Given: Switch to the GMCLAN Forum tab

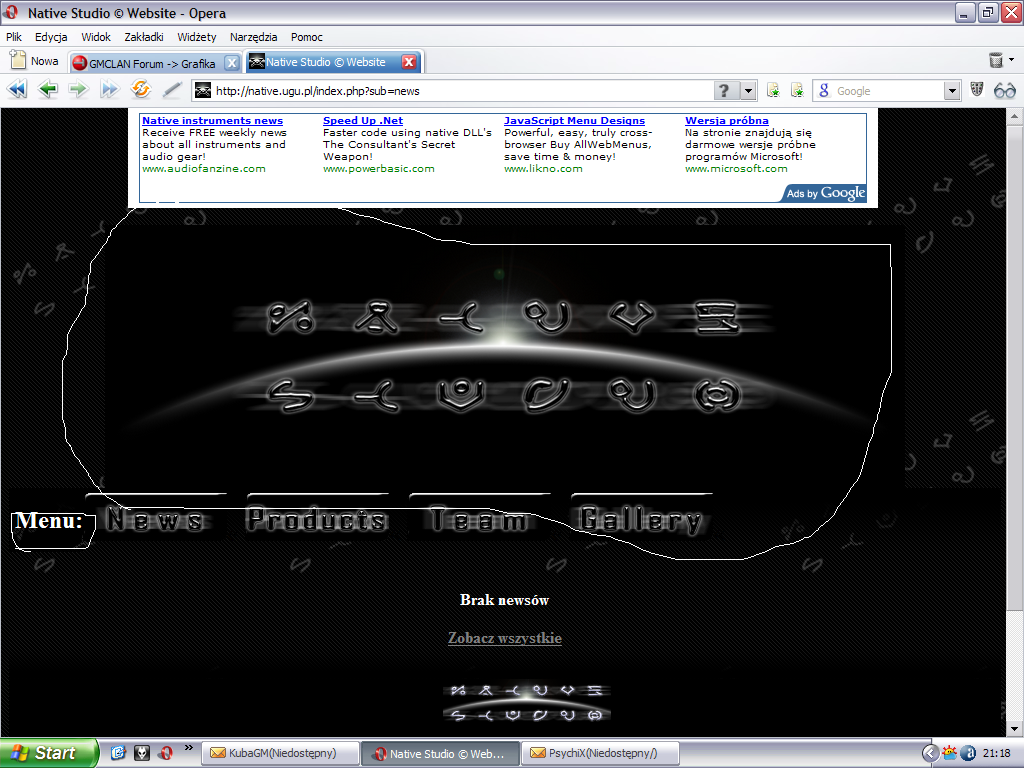Looking at the screenshot, I should (152, 63).
